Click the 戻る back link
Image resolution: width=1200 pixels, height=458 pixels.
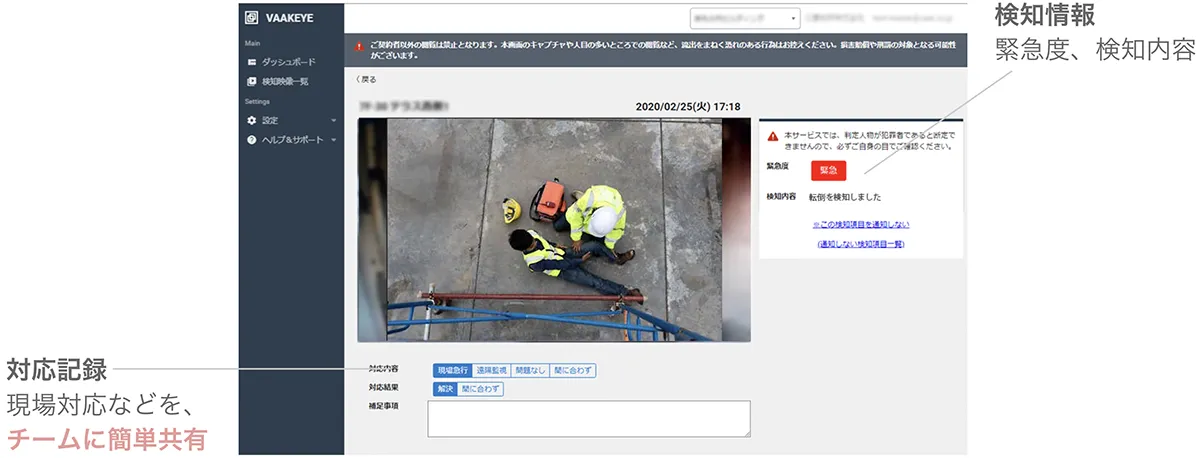point(366,79)
